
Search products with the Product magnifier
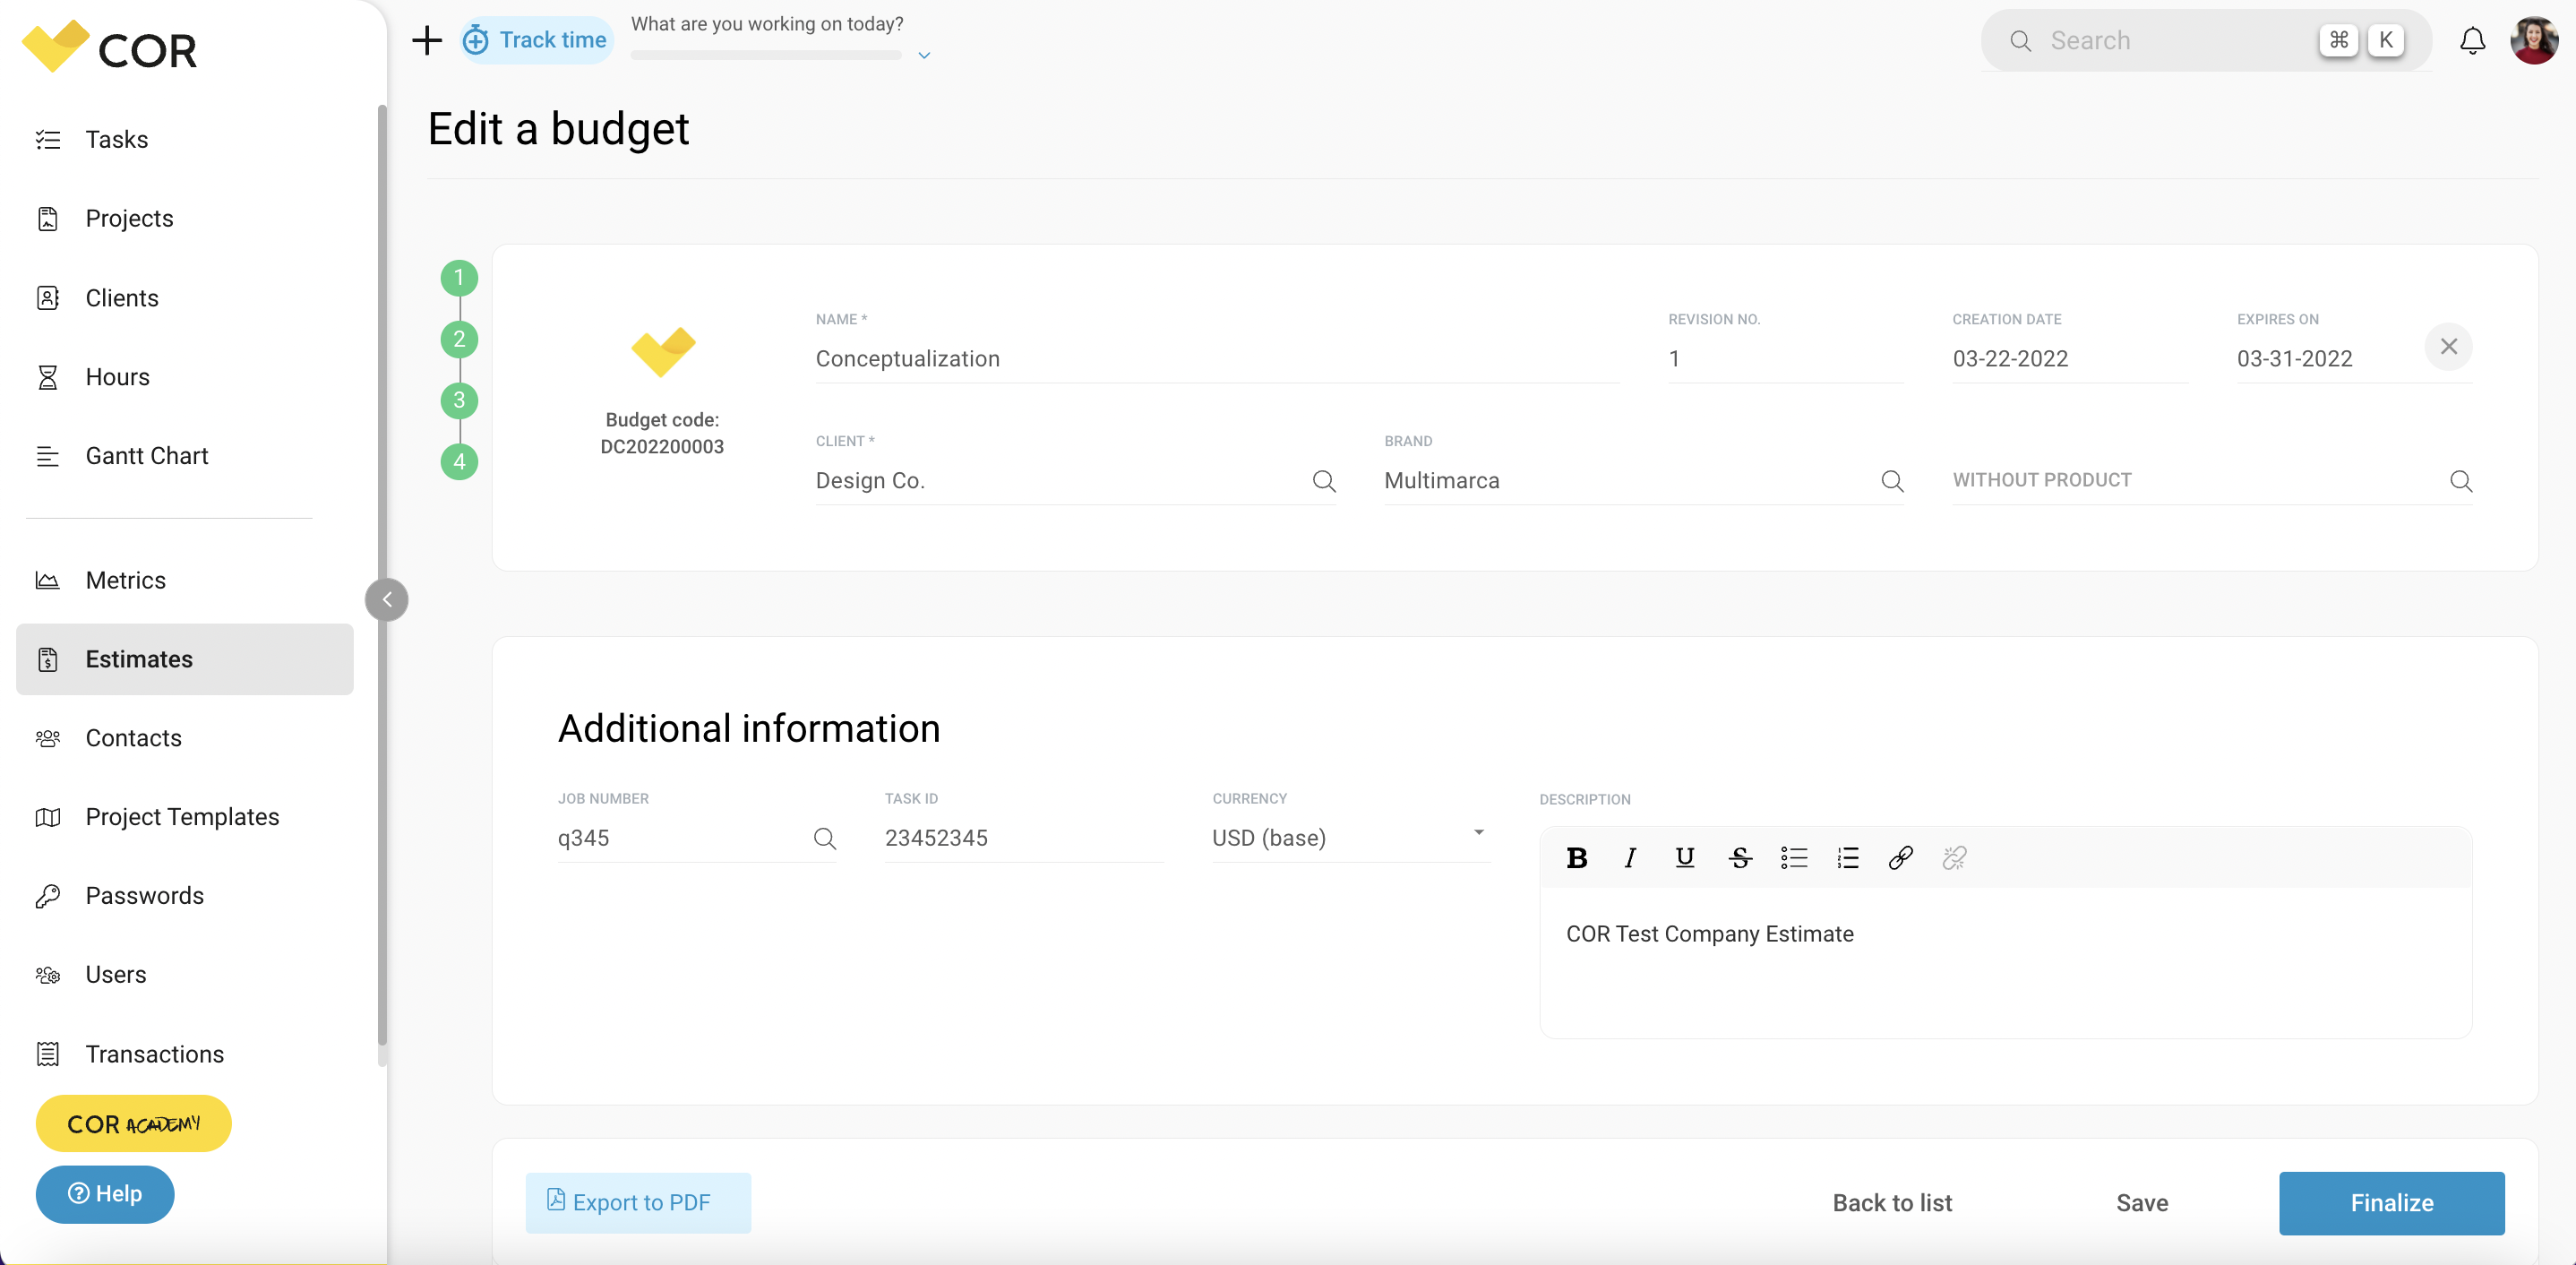pyautogui.click(x=2460, y=481)
